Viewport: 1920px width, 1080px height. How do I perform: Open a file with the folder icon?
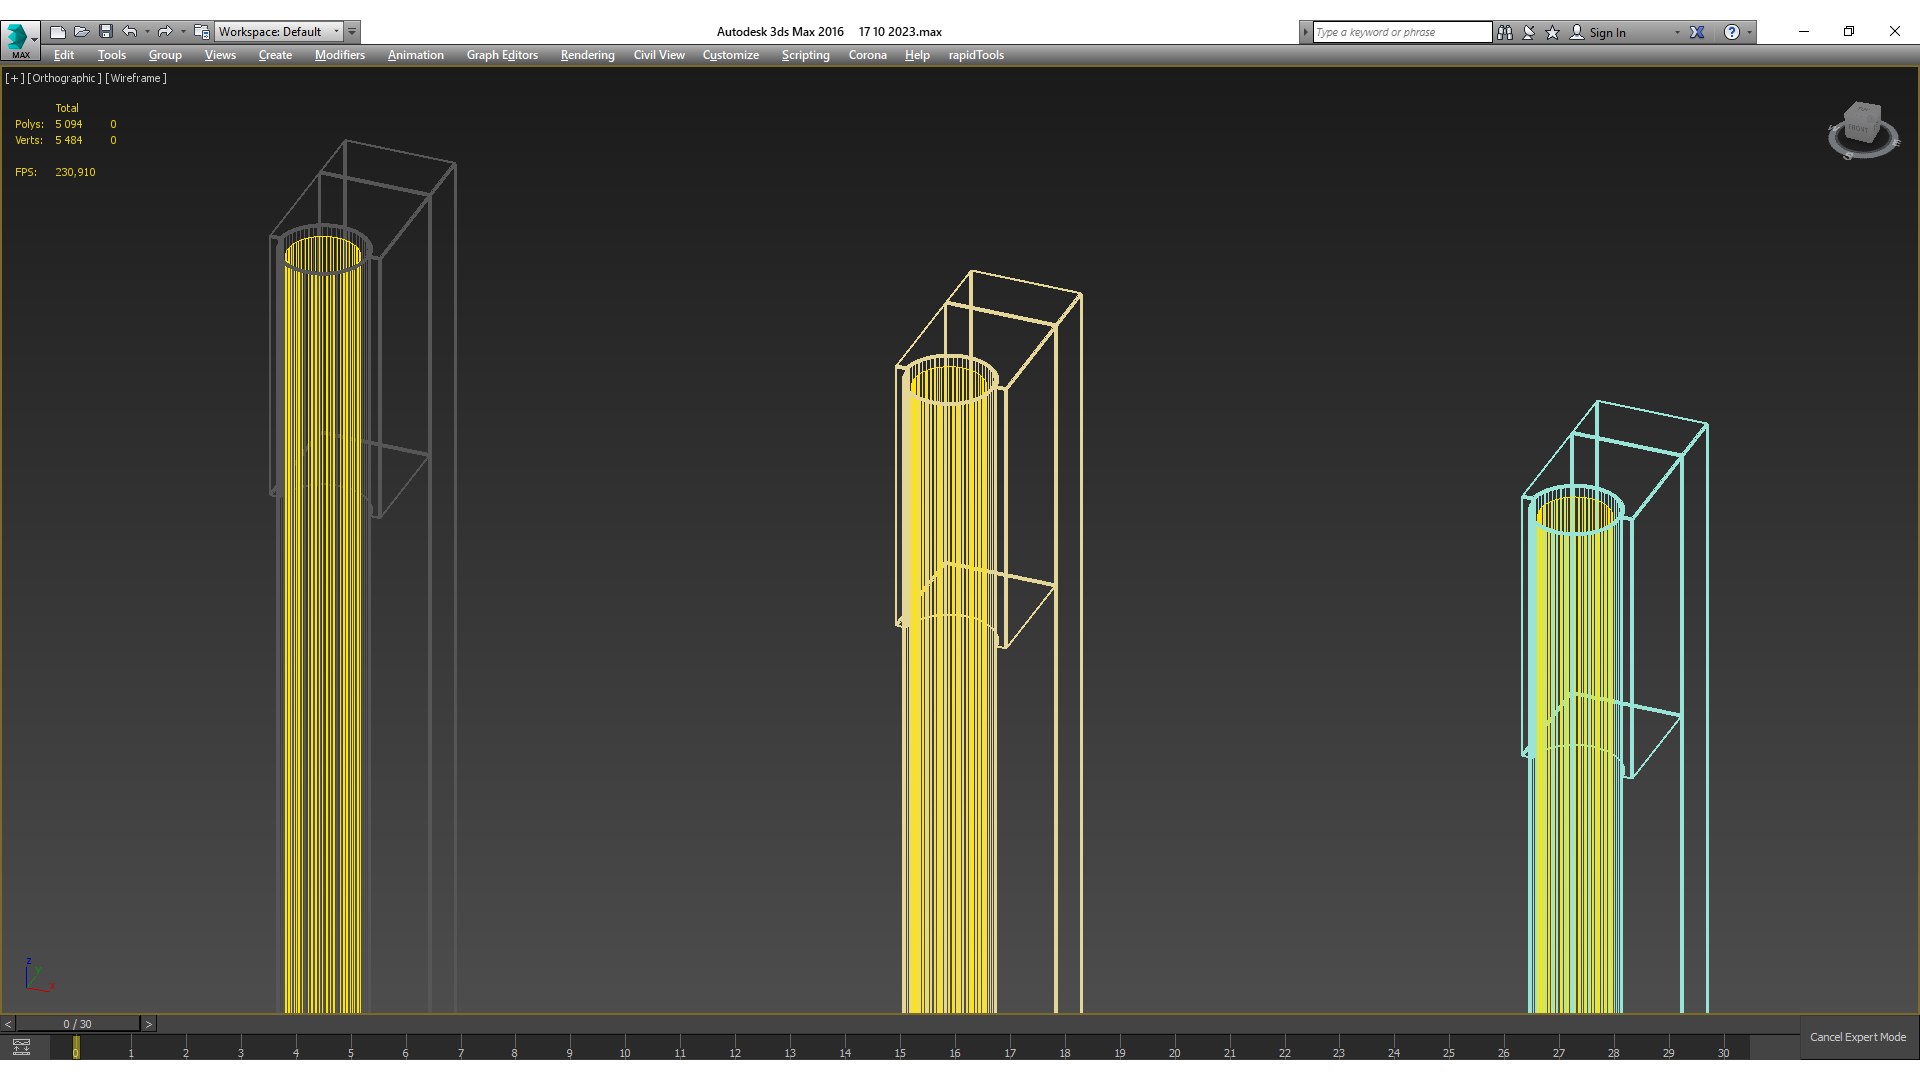[82, 32]
